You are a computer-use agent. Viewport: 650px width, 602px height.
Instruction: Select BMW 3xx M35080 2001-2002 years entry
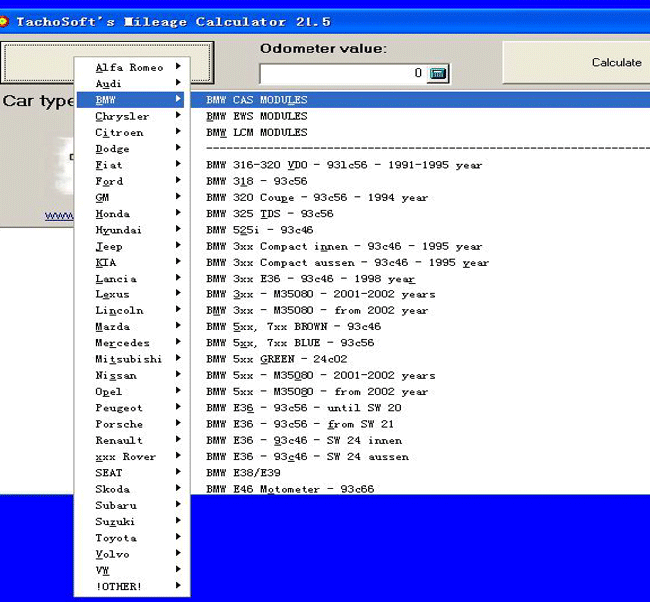pos(420,294)
